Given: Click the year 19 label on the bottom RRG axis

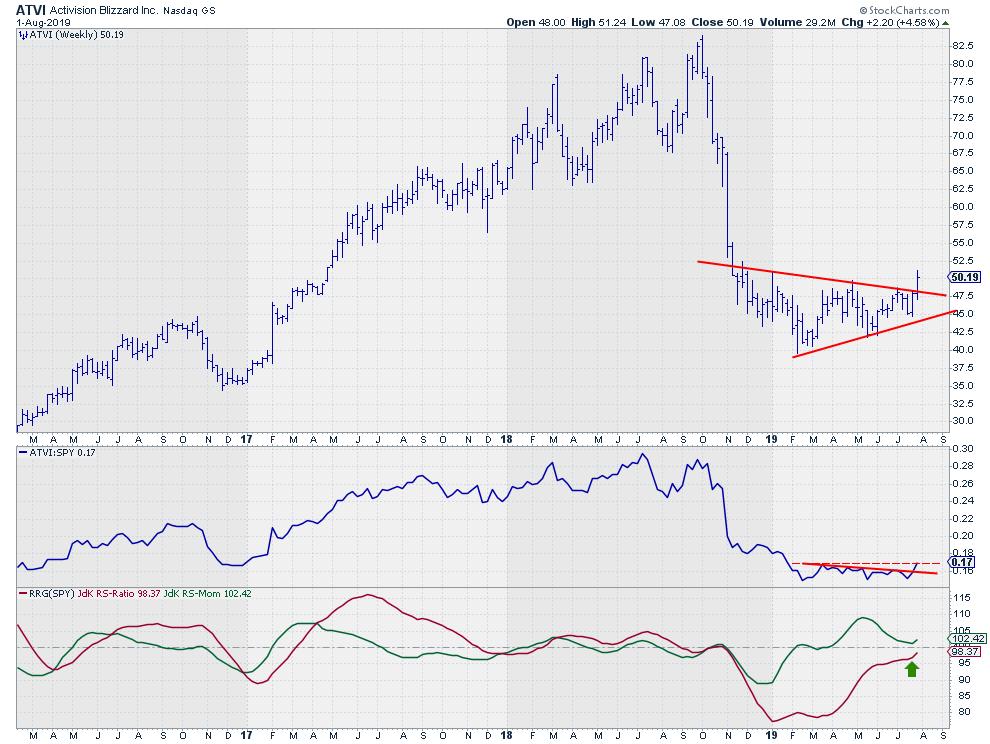Looking at the screenshot, I should coord(771,735).
